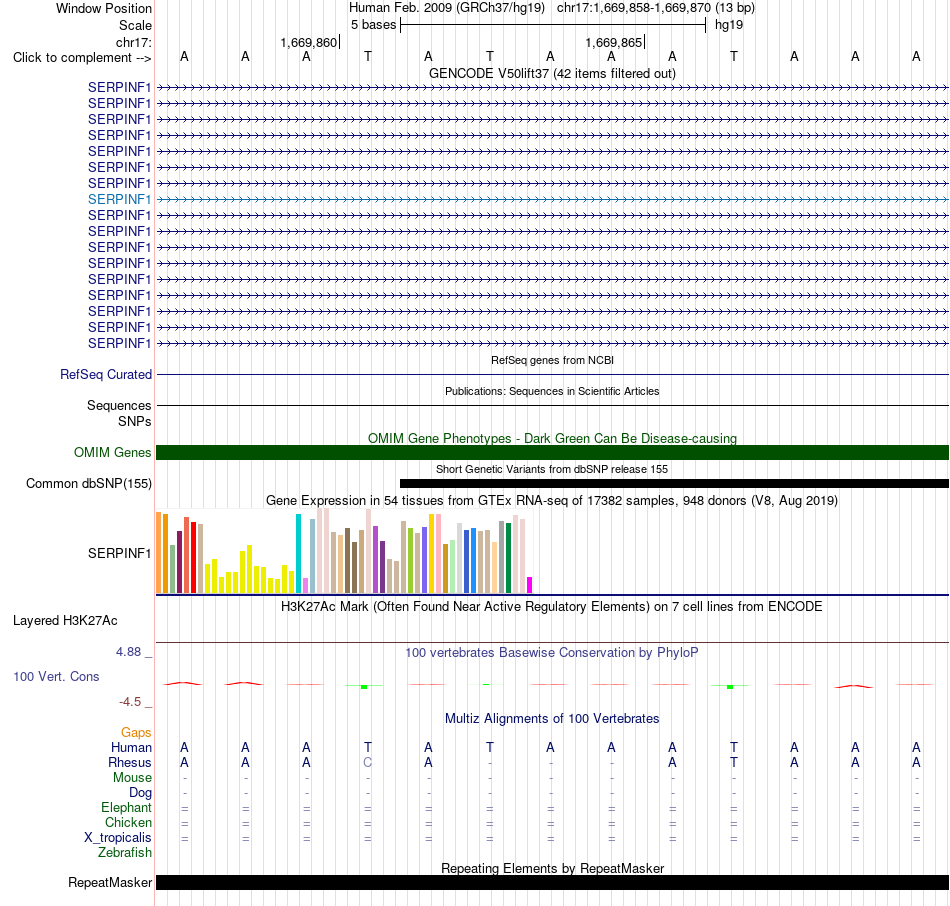Click 'Human Feb. 2009 (GRCh37/hg19)' header text

(x=447, y=8)
